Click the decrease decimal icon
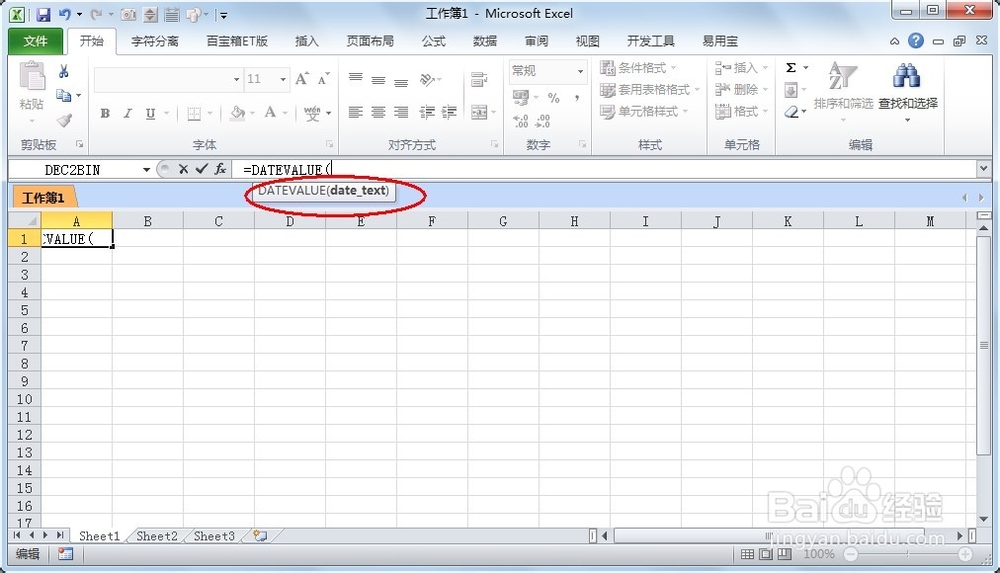This screenshot has width=1000, height=573. click(543, 121)
